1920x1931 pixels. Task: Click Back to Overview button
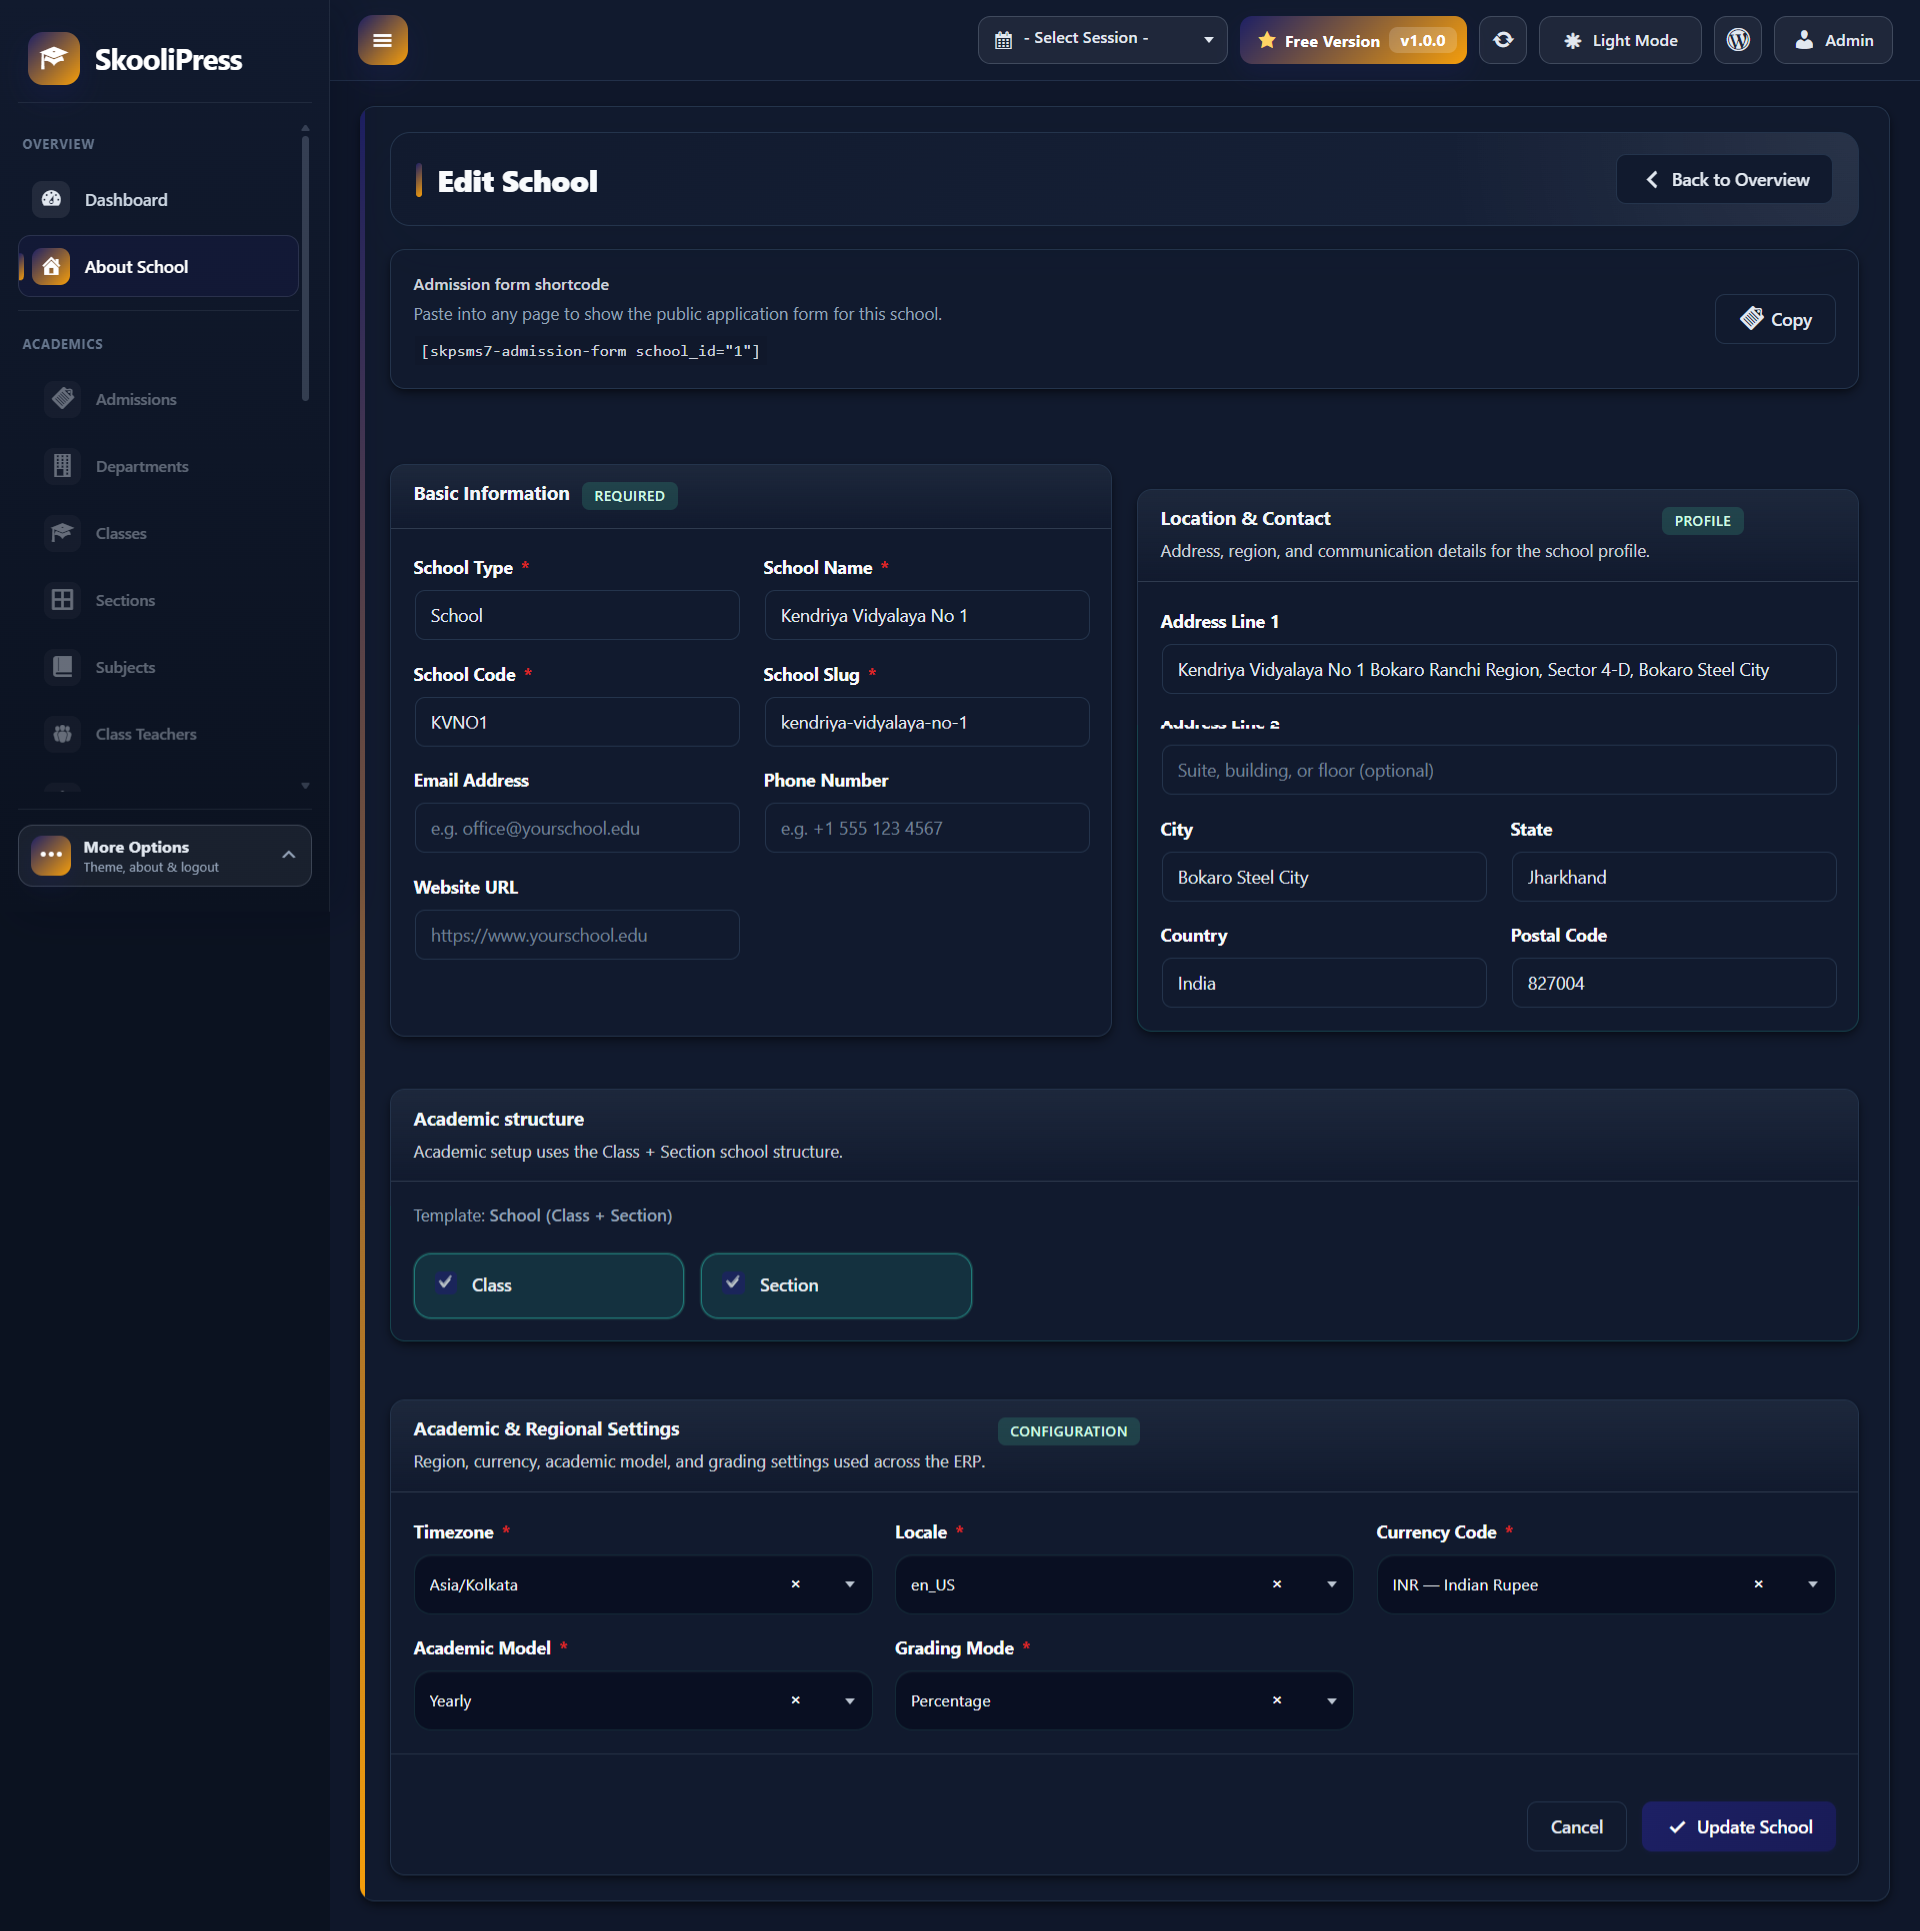1724,179
